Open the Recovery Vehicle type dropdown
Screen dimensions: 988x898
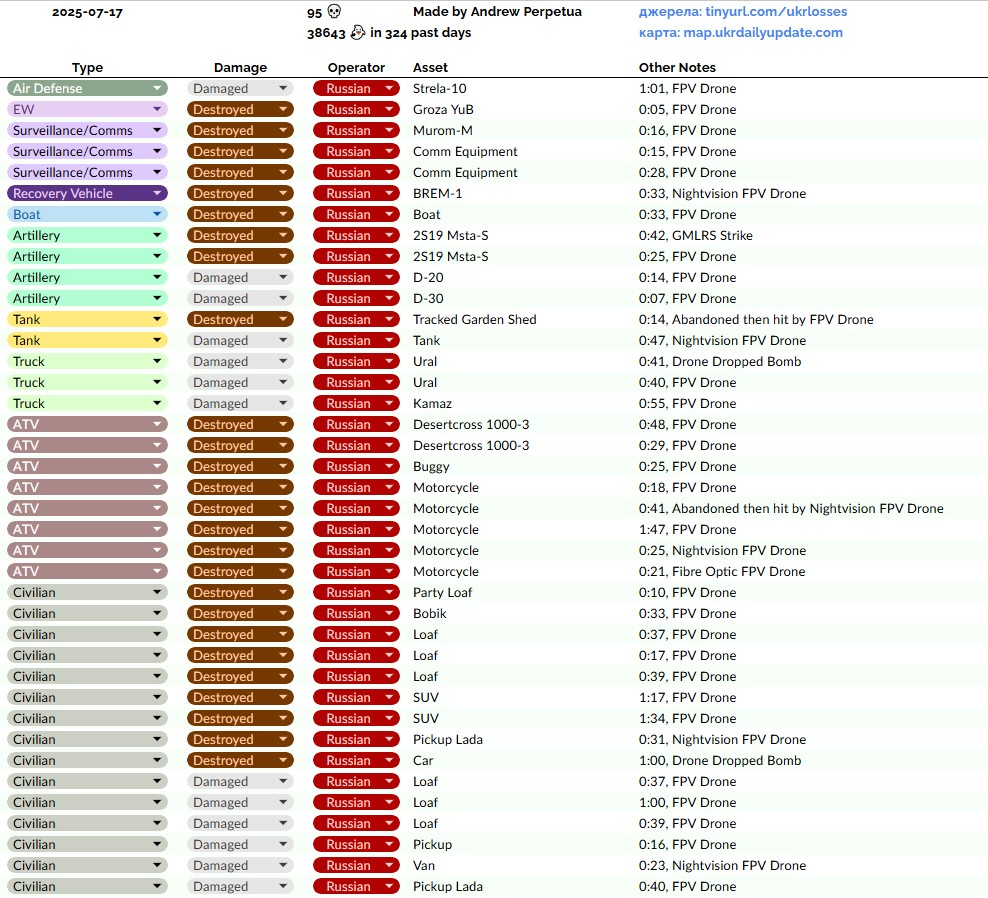point(87,193)
